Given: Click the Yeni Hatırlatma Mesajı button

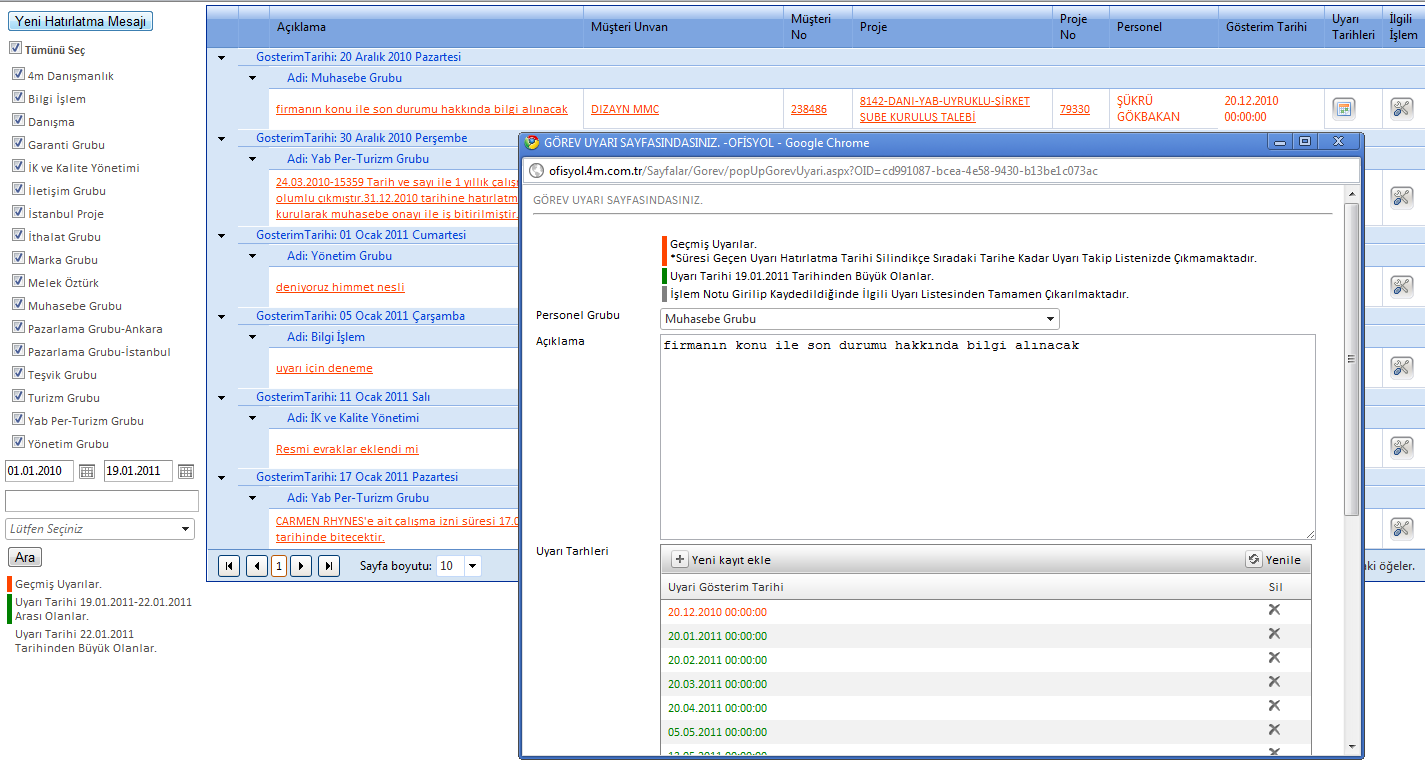Looking at the screenshot, I should click(81, 21).
